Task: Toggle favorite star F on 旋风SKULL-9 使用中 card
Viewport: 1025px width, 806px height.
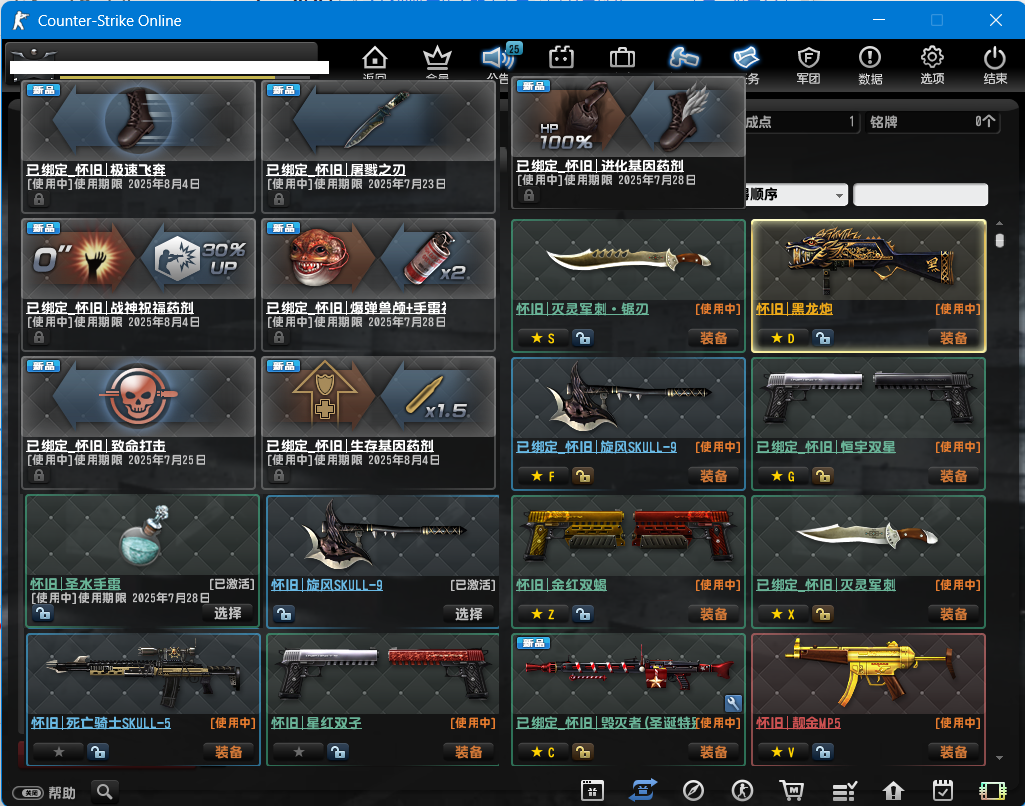Action: click(543, 476)
